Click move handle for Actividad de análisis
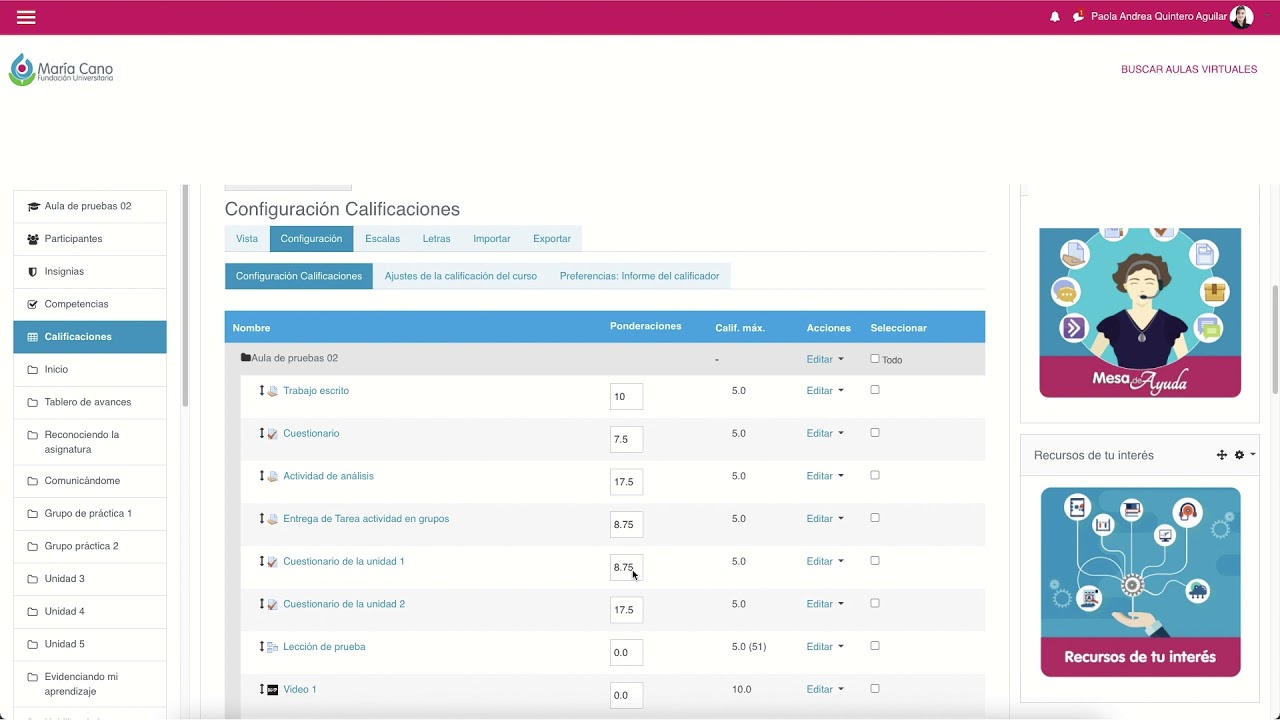Screen dimensions: 1280x720 pos(262,476)
